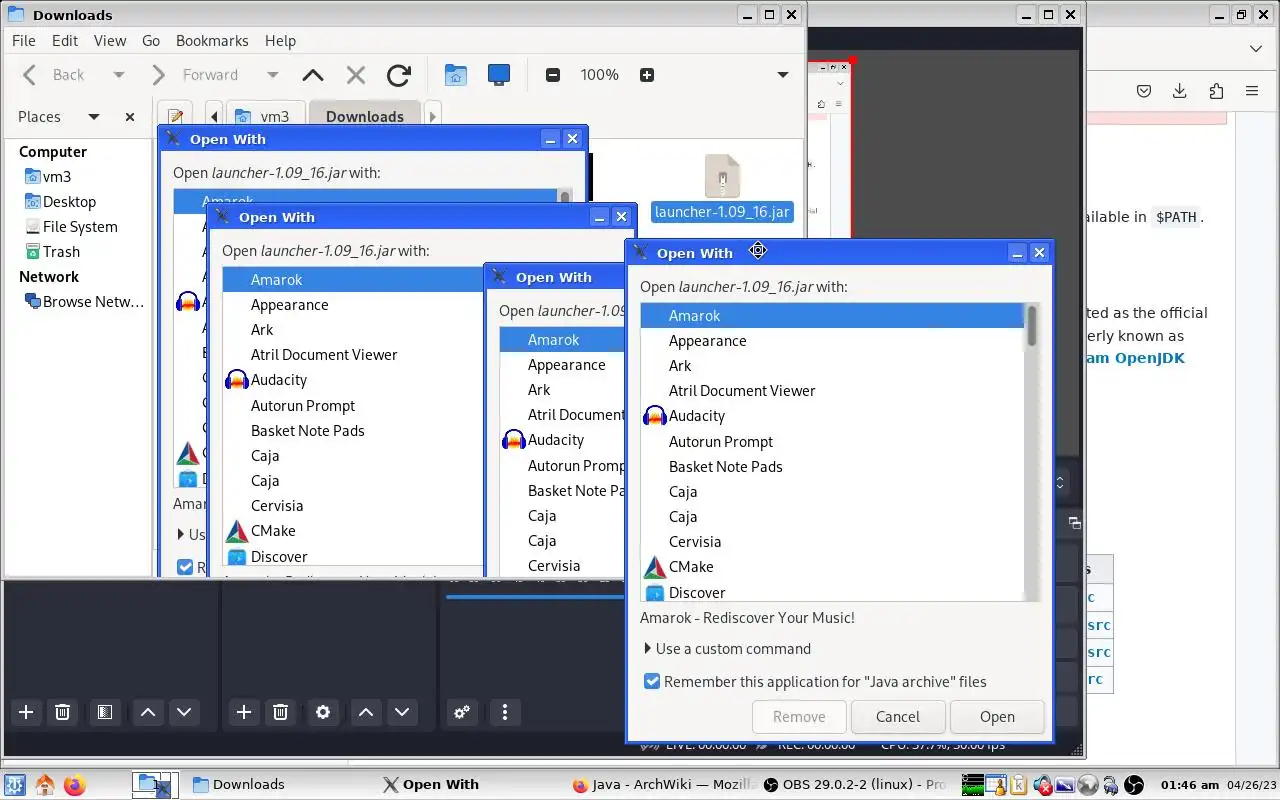Open the Home folder icon in Caja toolbar
This screenshot has width=1280, height=800.
pyautogui.click(x=456, y=75)
